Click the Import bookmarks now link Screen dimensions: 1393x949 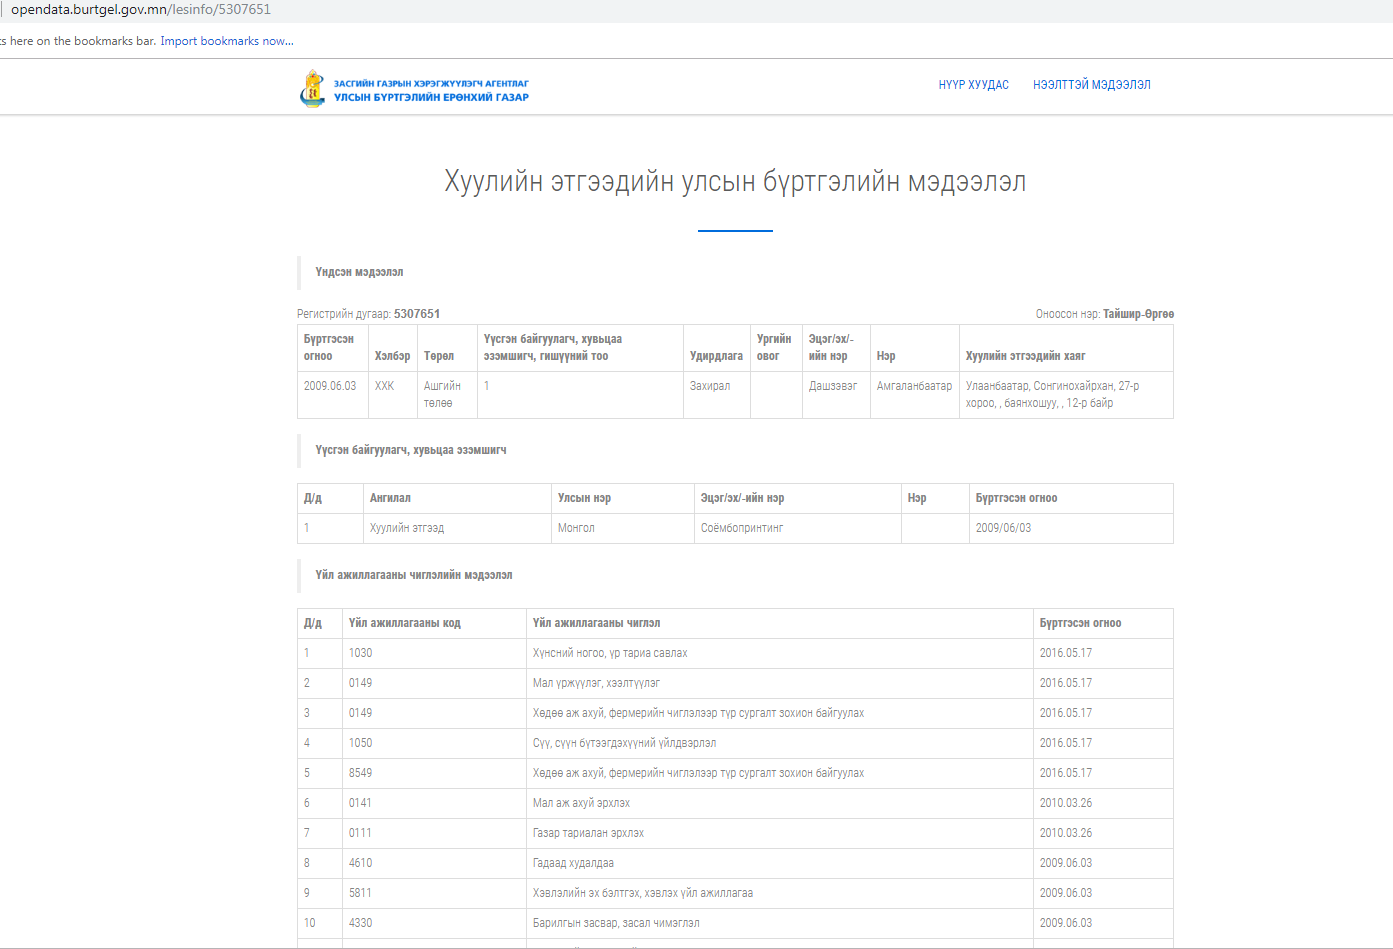click(x=227, y=41)
